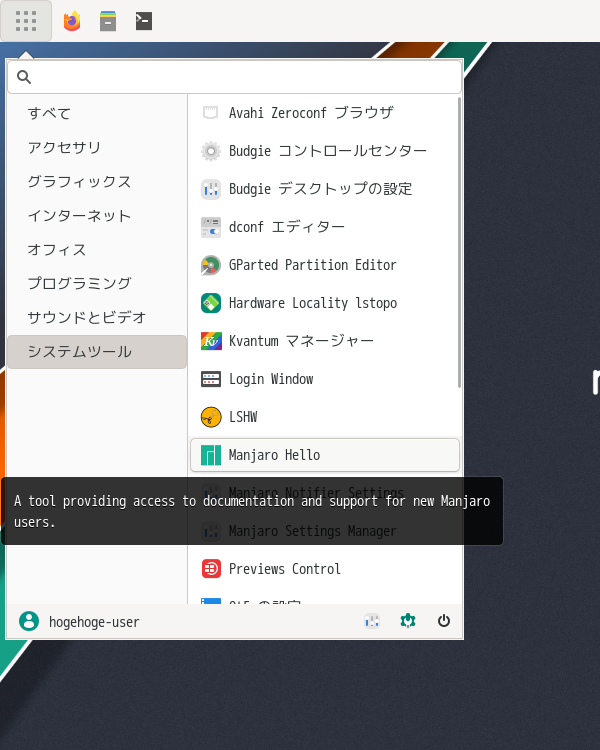Open system settings gear in menu footer
This screenshot has width=600, height=750.
click(x=408, y=621)
